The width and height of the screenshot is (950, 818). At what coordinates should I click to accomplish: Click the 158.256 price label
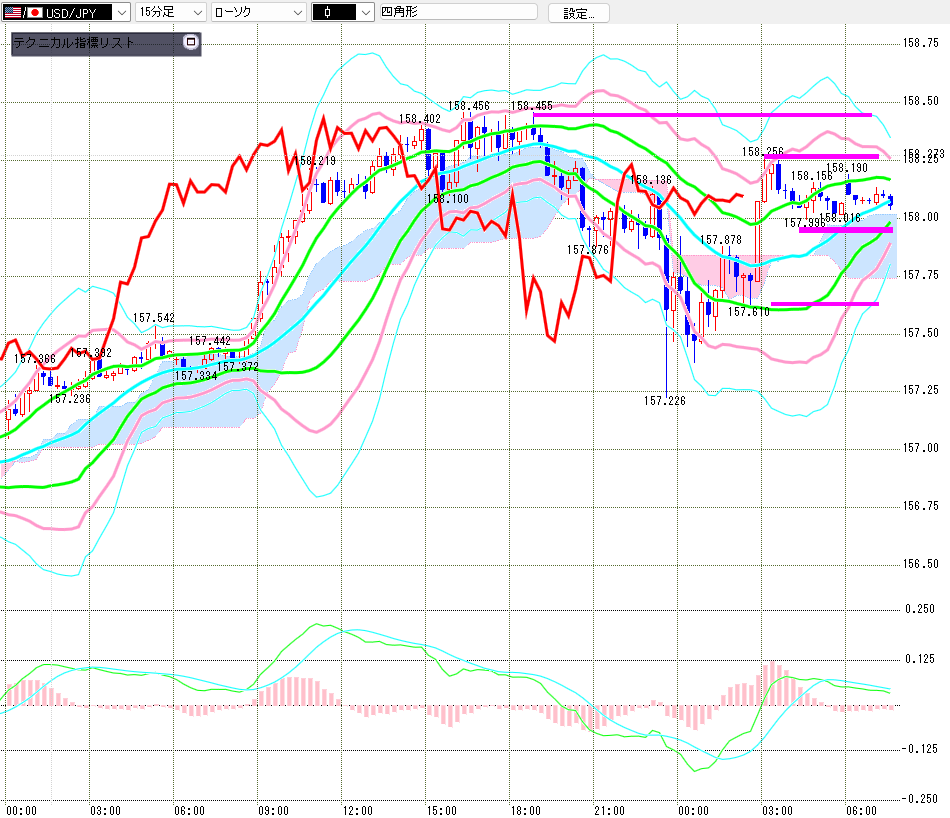[x=763, y=151]
